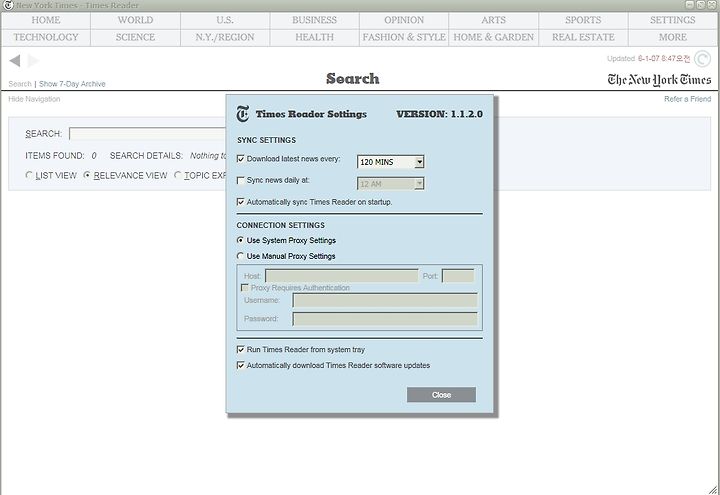Select Use Manual Proxy Settings radio
720x495 pixels.
coord(240,256)
